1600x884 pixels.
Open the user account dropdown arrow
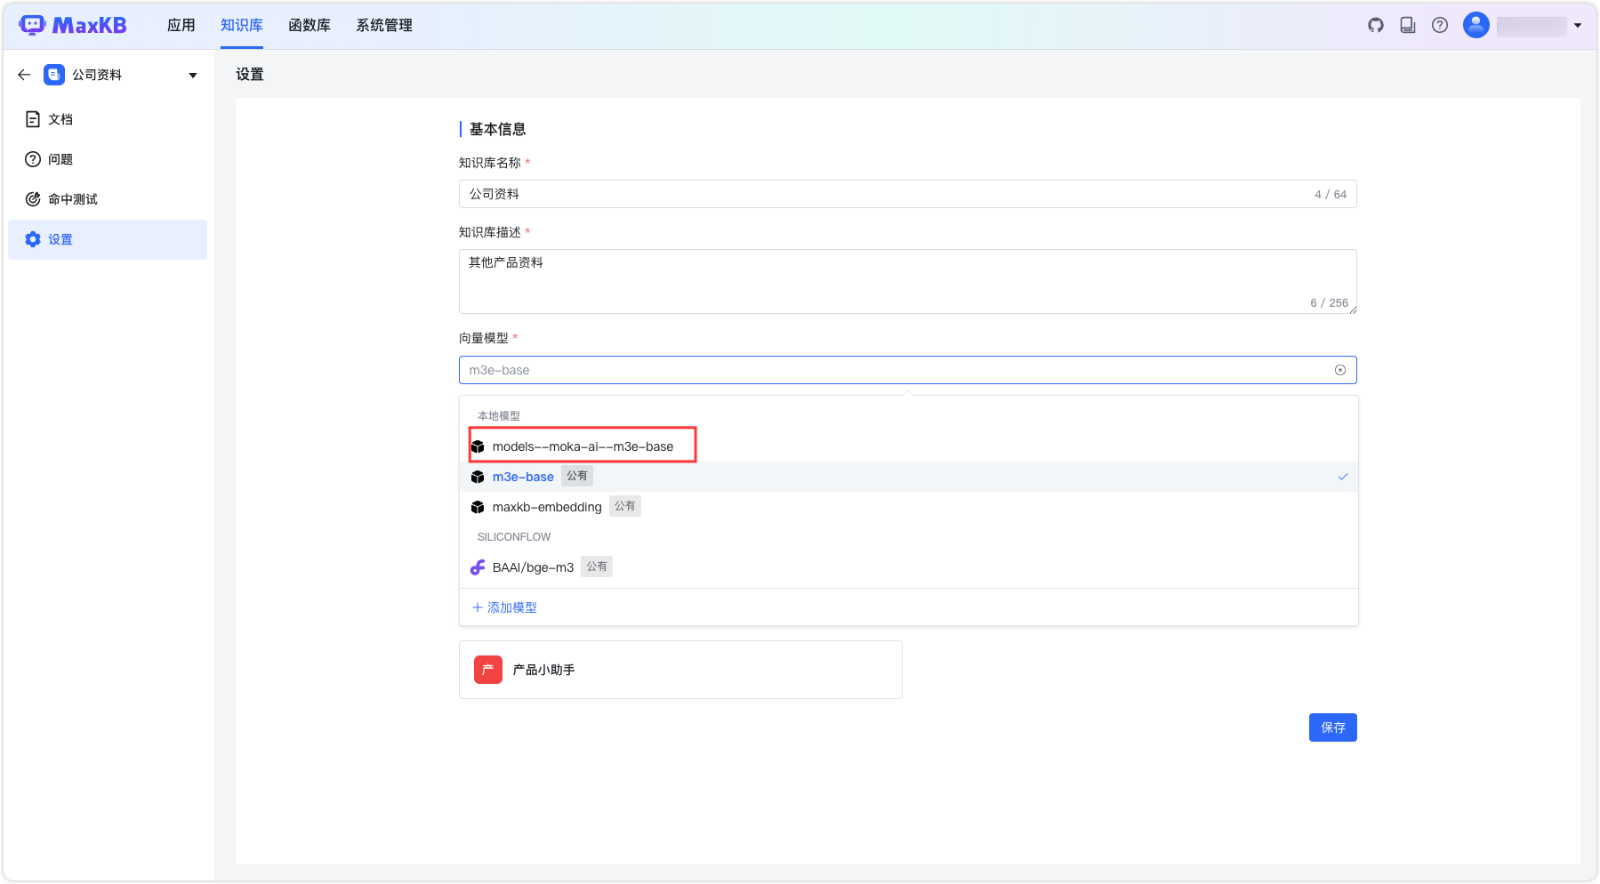pyautogui.click(x=1578, y=26)
